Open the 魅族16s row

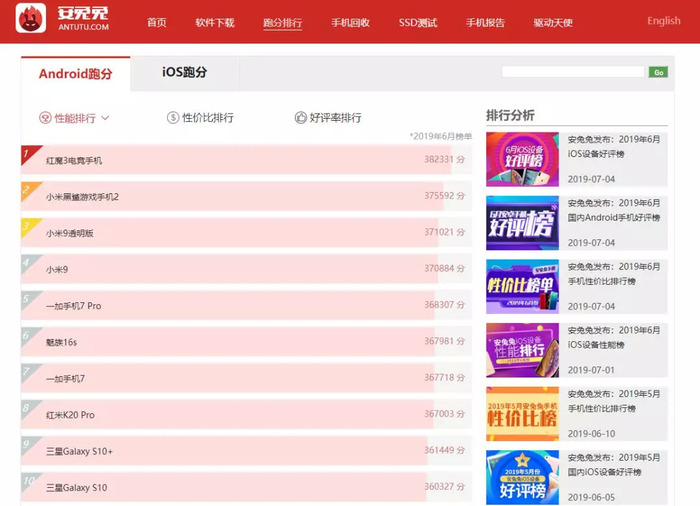[x=246, y=342]
